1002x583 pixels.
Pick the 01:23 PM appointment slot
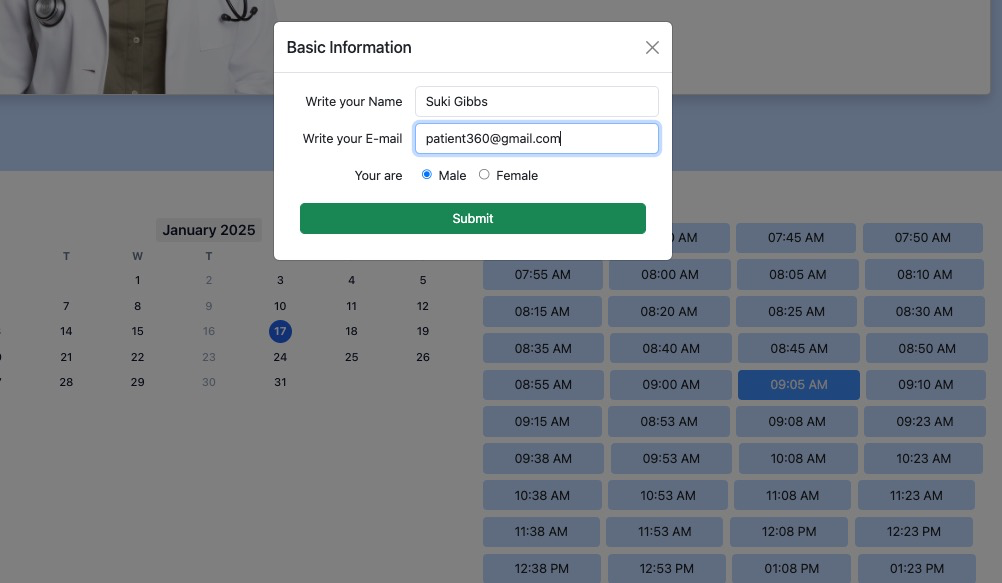(917, 568)
